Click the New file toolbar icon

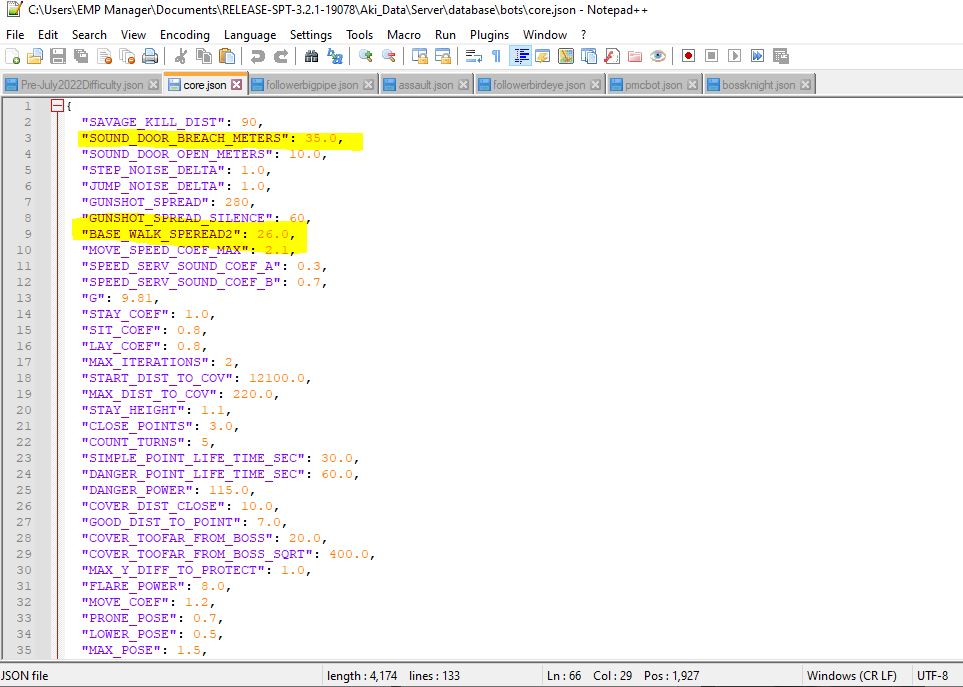(12, 56)
